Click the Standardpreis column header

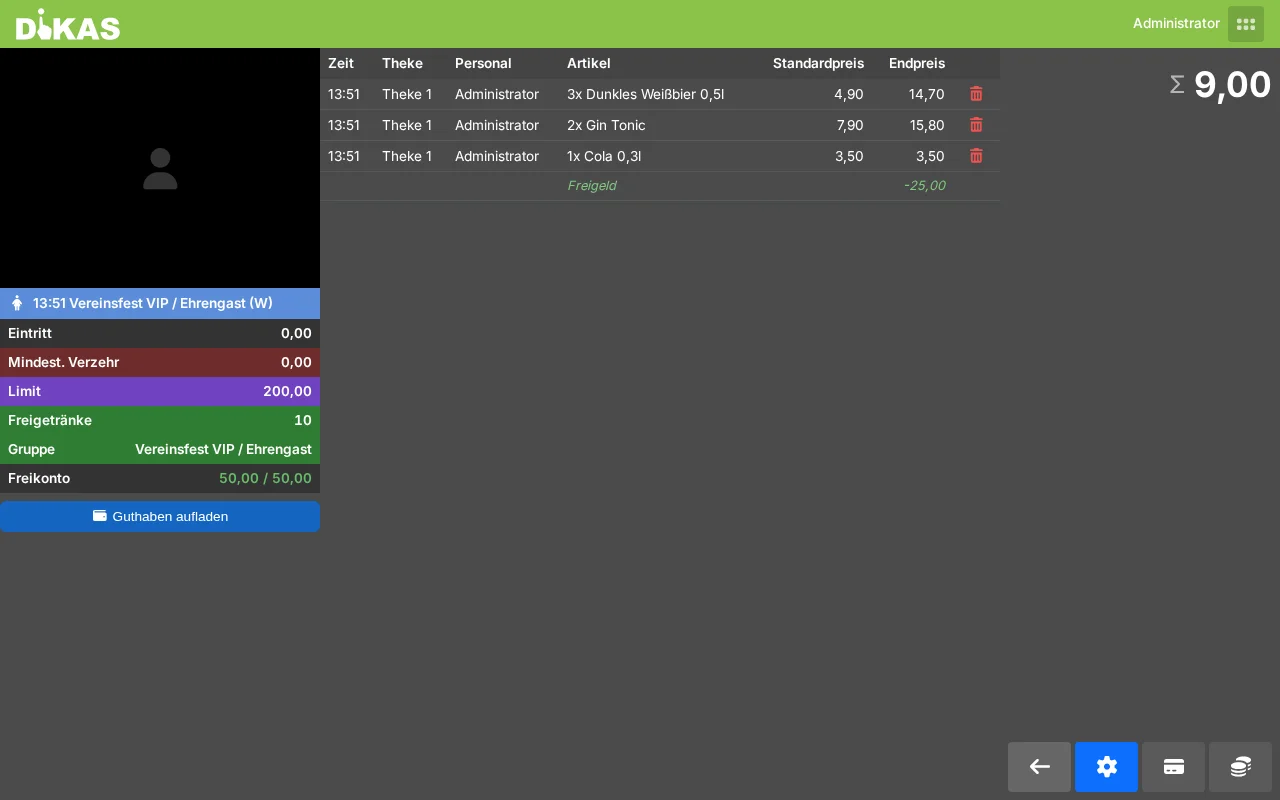tap(818, 63)
